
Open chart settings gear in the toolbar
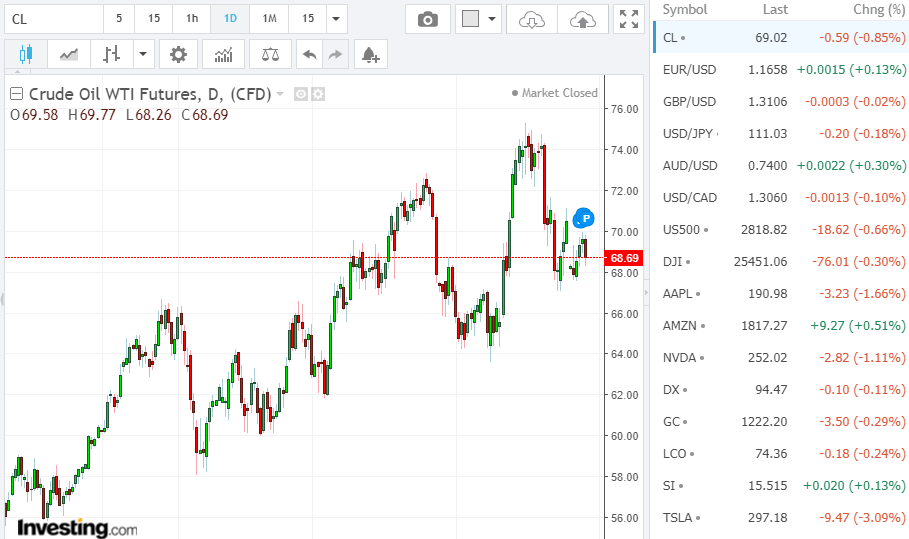pyautogui.click(x=178, y=54)
